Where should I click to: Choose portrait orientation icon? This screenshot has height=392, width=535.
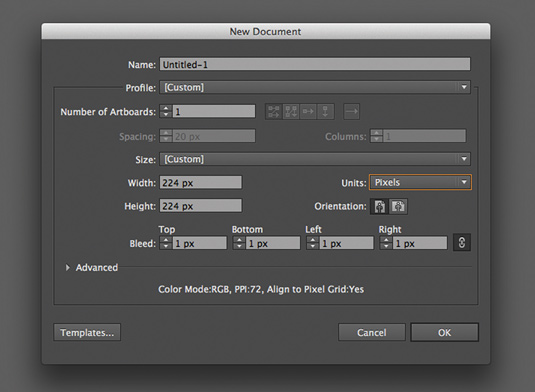(379, 206)
